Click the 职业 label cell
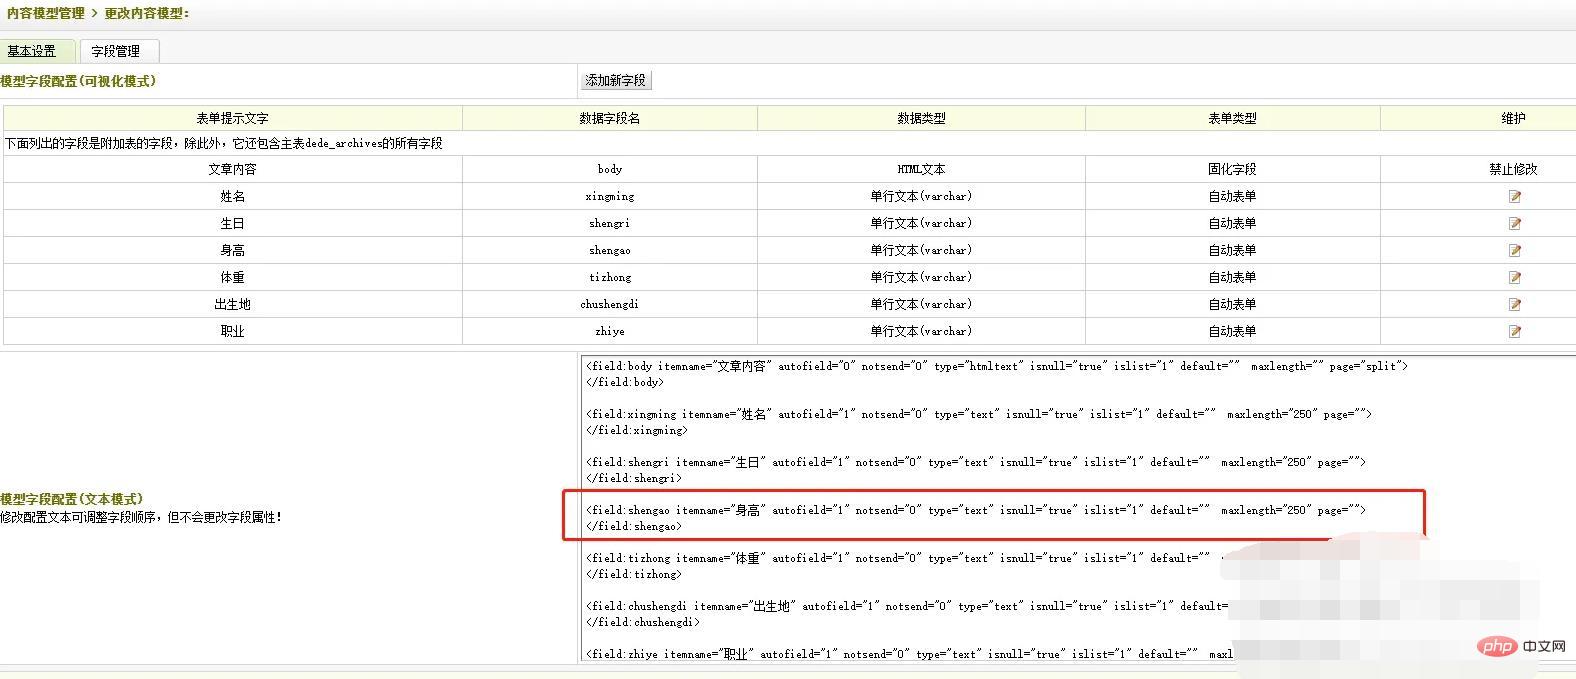1576x679 pixels. [x=232, y=331]
